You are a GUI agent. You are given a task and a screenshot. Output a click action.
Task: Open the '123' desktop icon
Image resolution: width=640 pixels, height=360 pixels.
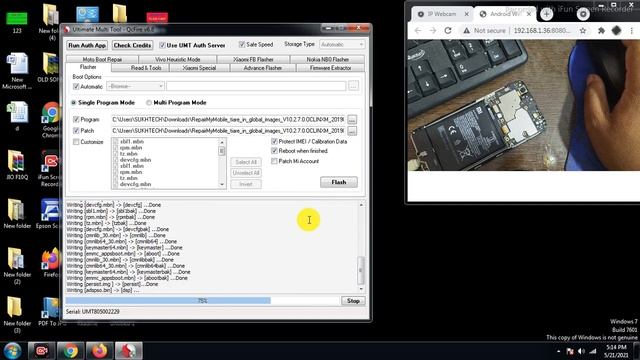pos(17,21)
